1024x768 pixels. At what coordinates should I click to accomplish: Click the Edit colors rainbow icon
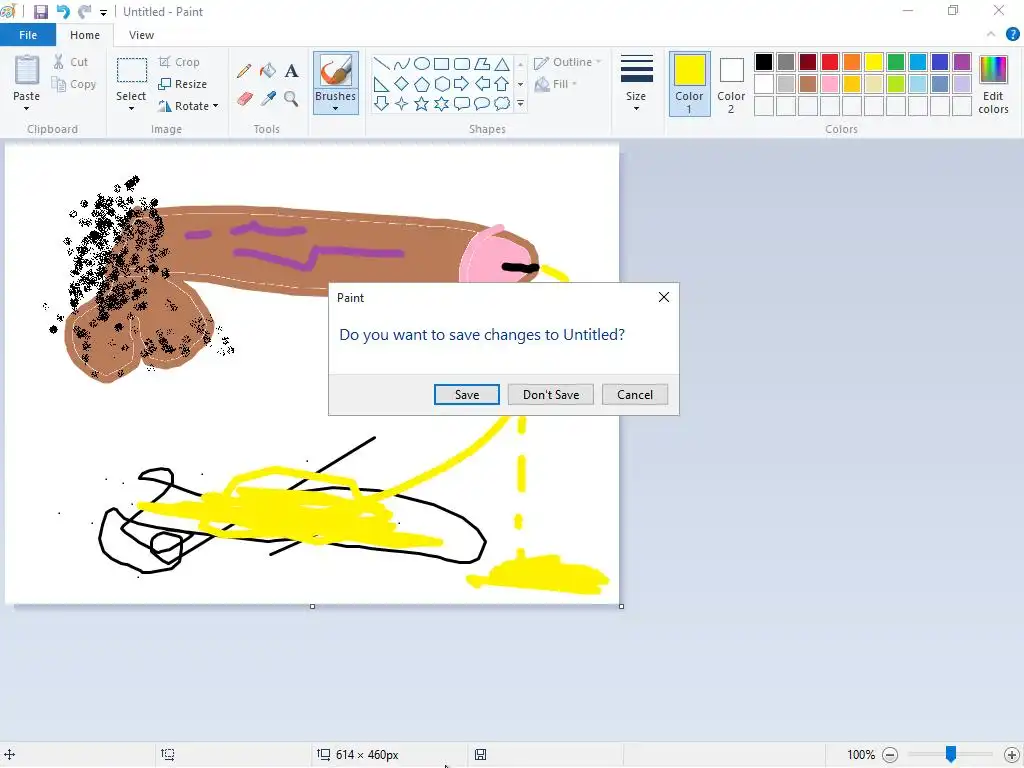tap(993, 69)
